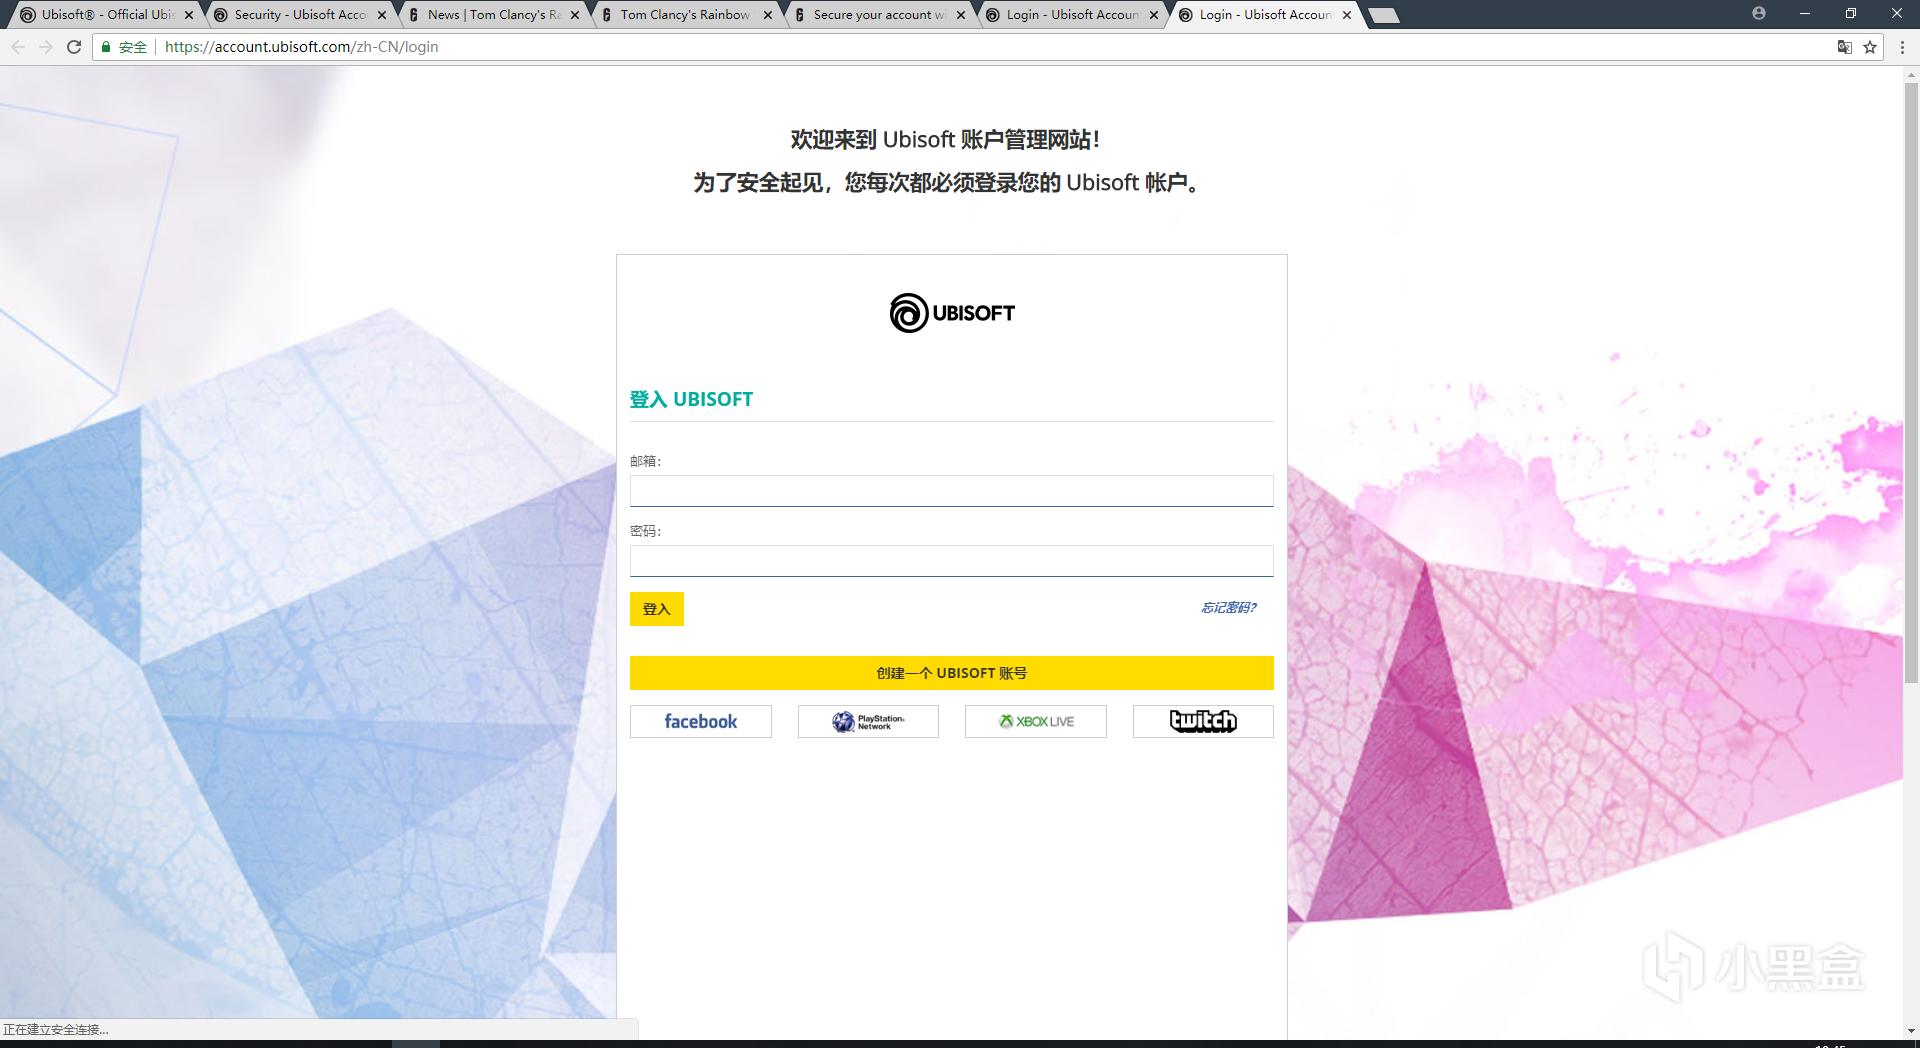This screenshot has width=1920, height=1048.
Task: Close the 'Security - Ubisoft Acco' tab
Action: pos(382,15)
